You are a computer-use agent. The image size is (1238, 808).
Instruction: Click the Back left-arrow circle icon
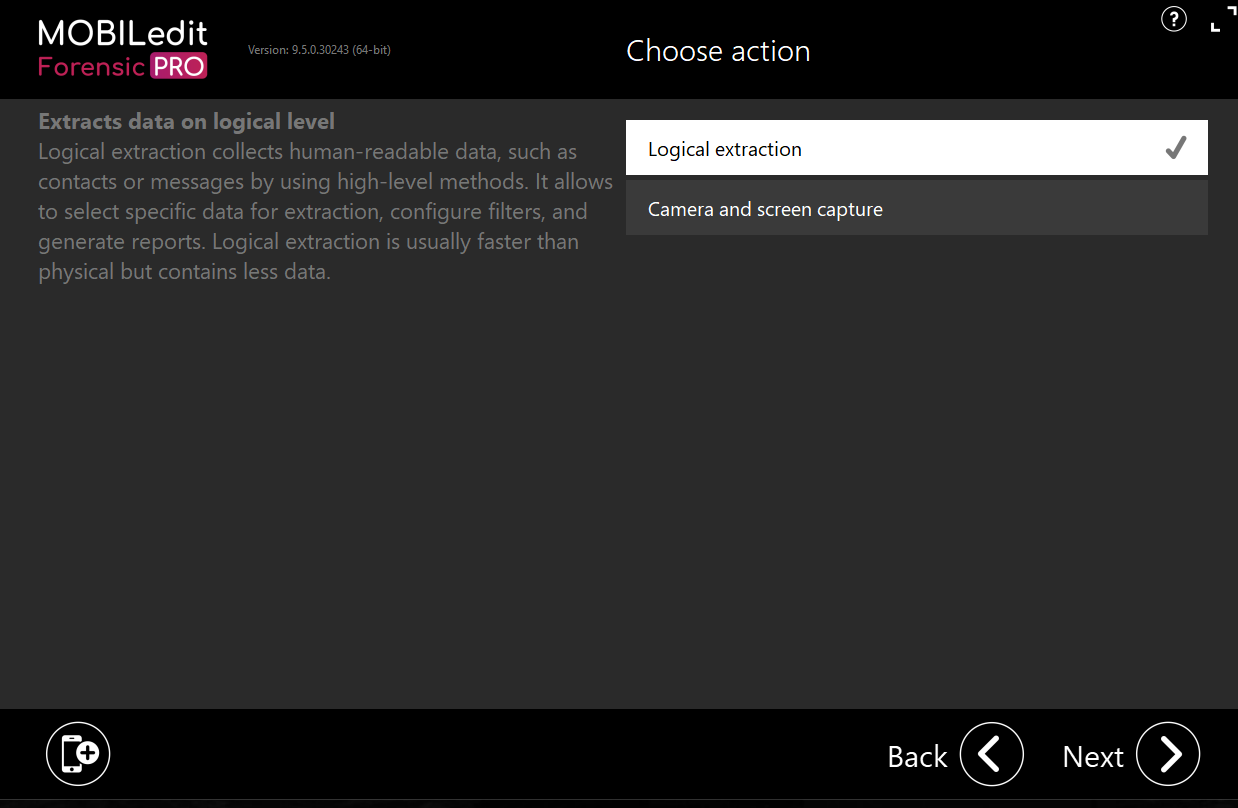point(991,754)
